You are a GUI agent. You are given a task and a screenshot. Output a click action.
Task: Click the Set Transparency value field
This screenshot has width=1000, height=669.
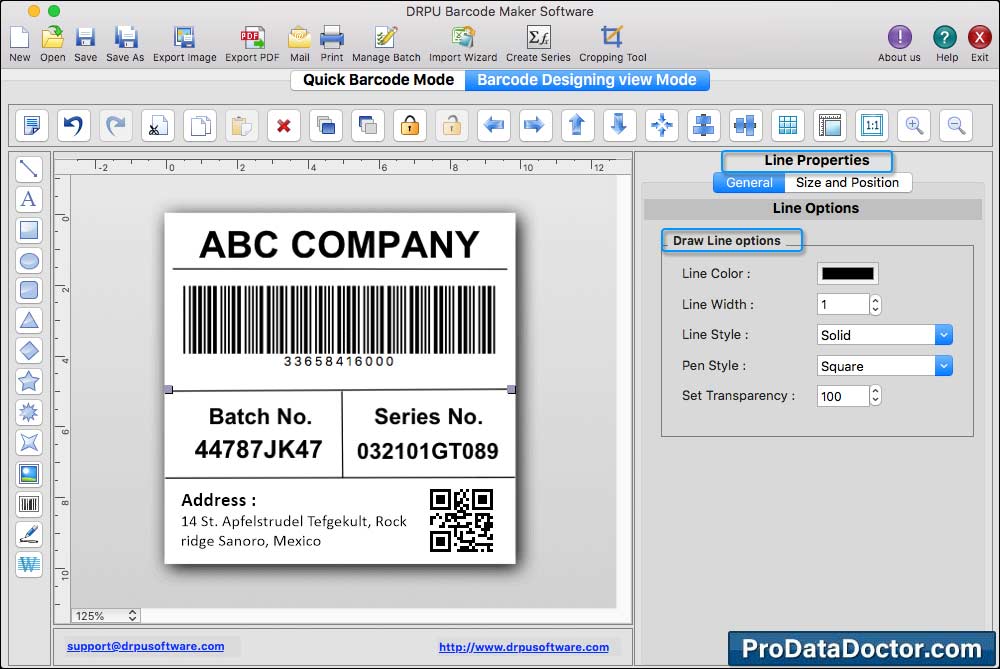pyautogui.click(x=842, y=397)
